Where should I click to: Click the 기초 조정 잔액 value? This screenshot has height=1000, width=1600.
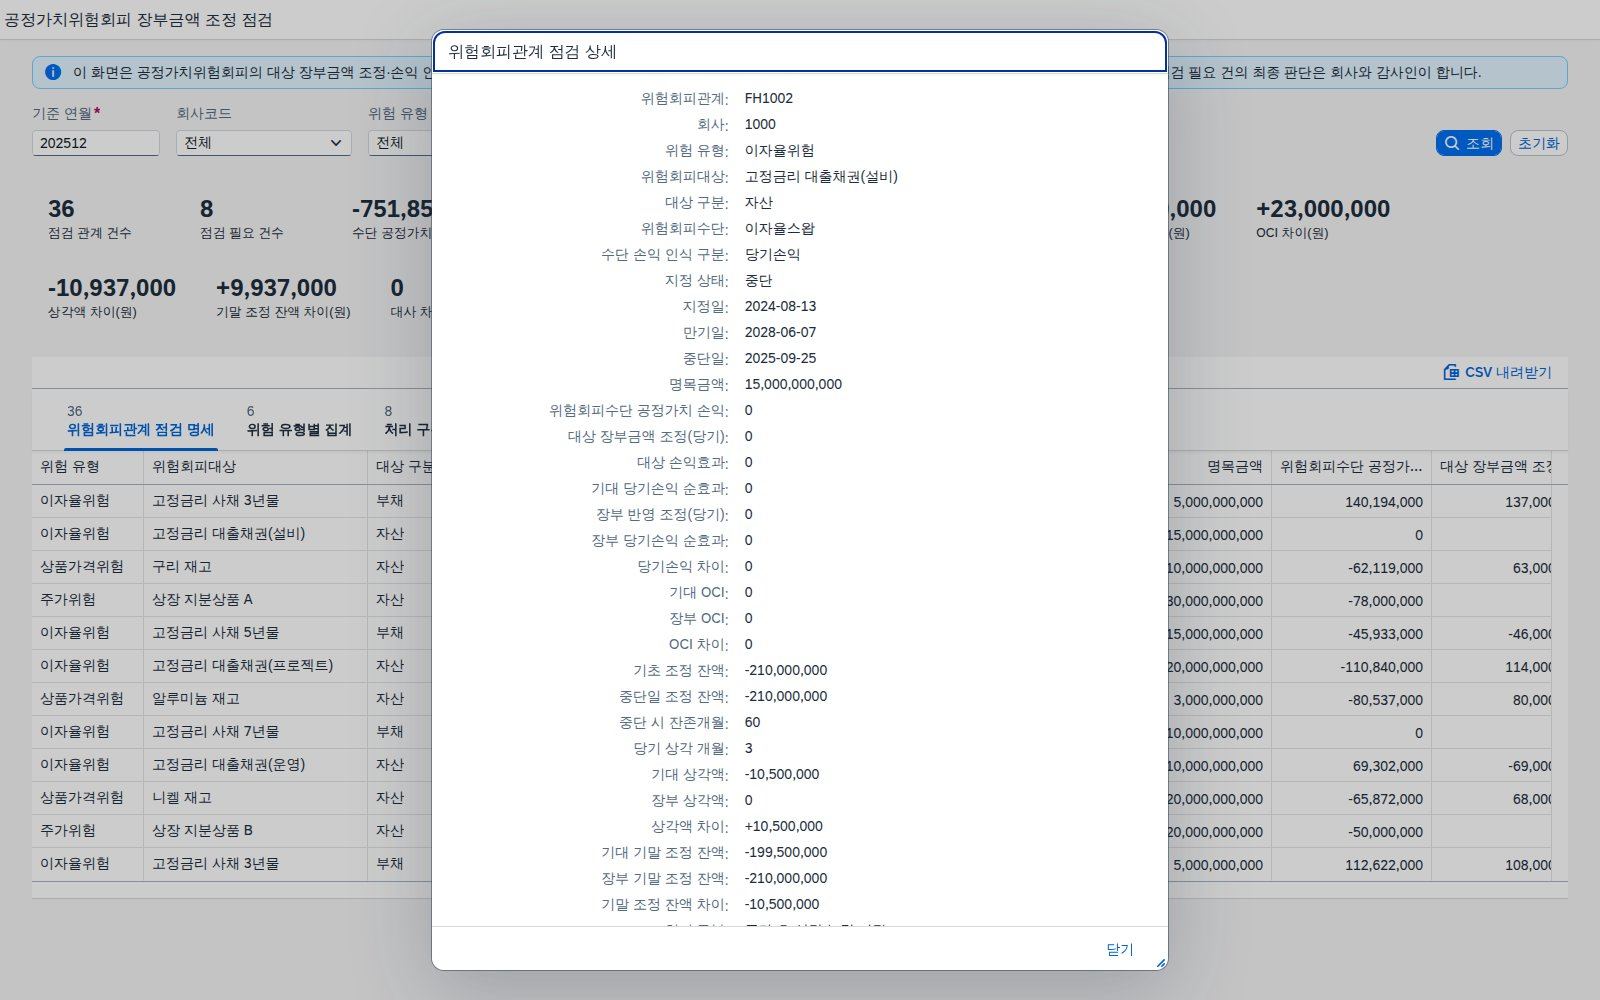(x=786, y=670)
